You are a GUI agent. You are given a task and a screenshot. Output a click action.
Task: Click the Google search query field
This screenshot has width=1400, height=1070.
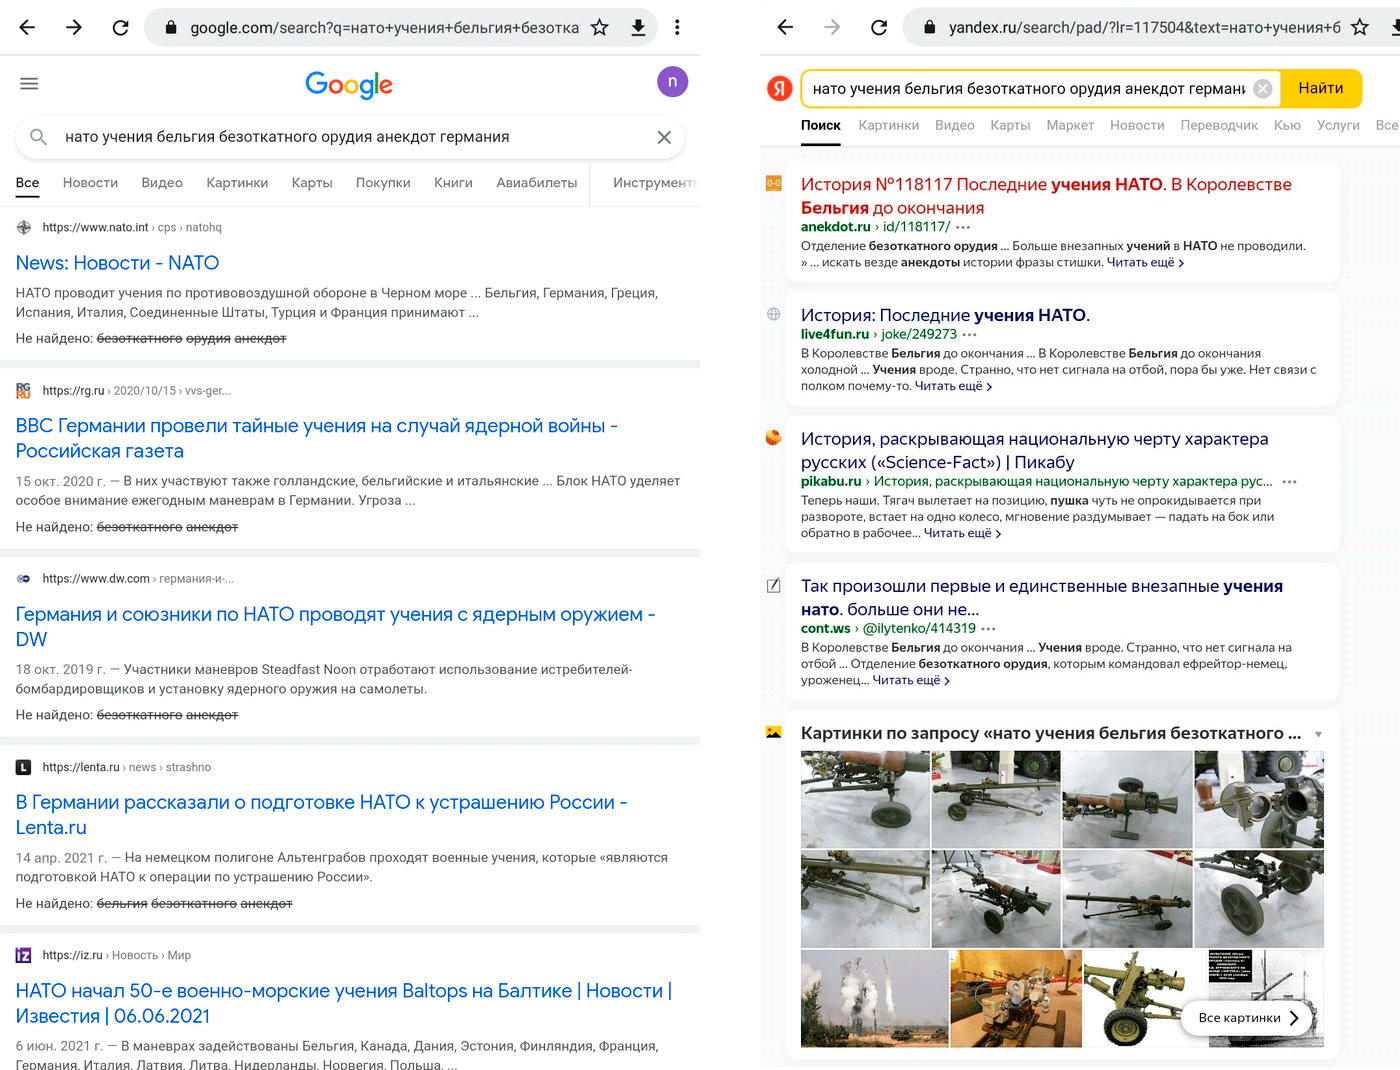coord(350,137)
